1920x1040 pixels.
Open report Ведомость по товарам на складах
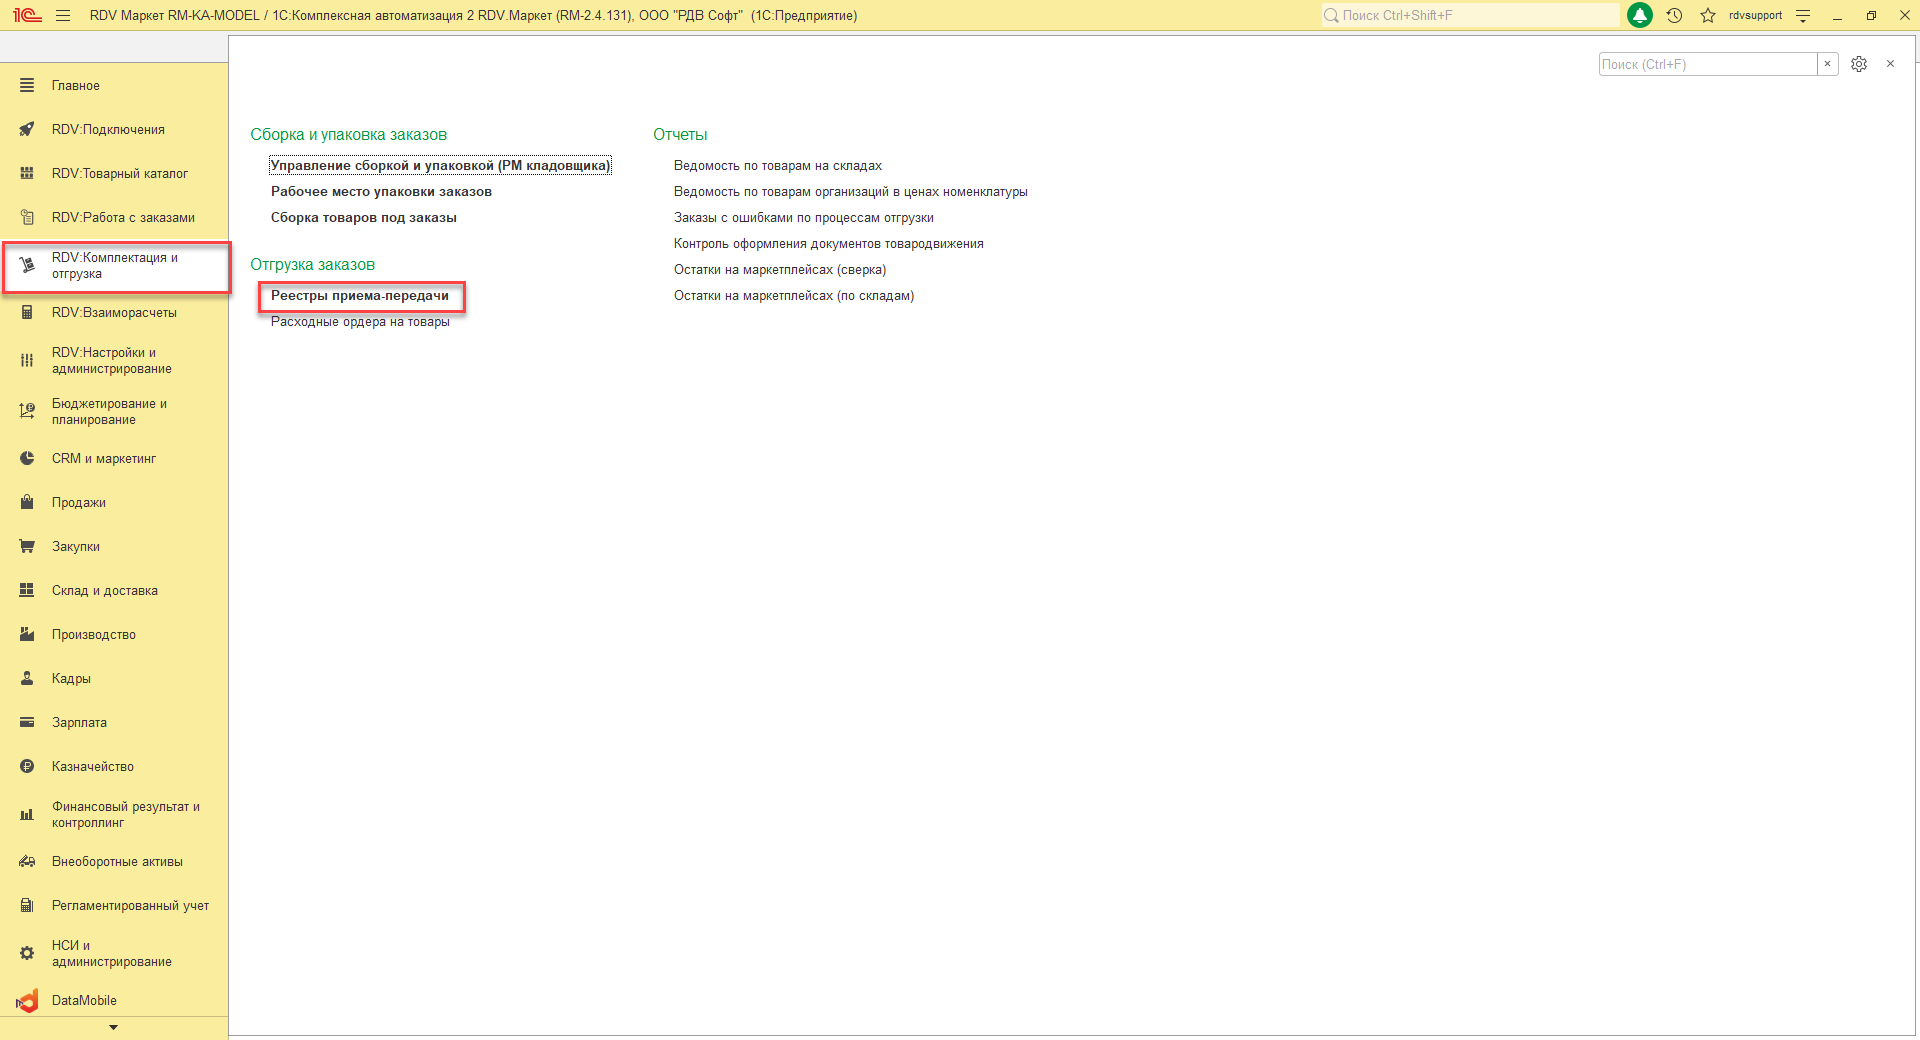pyautogui.click(x=778, y=166)
